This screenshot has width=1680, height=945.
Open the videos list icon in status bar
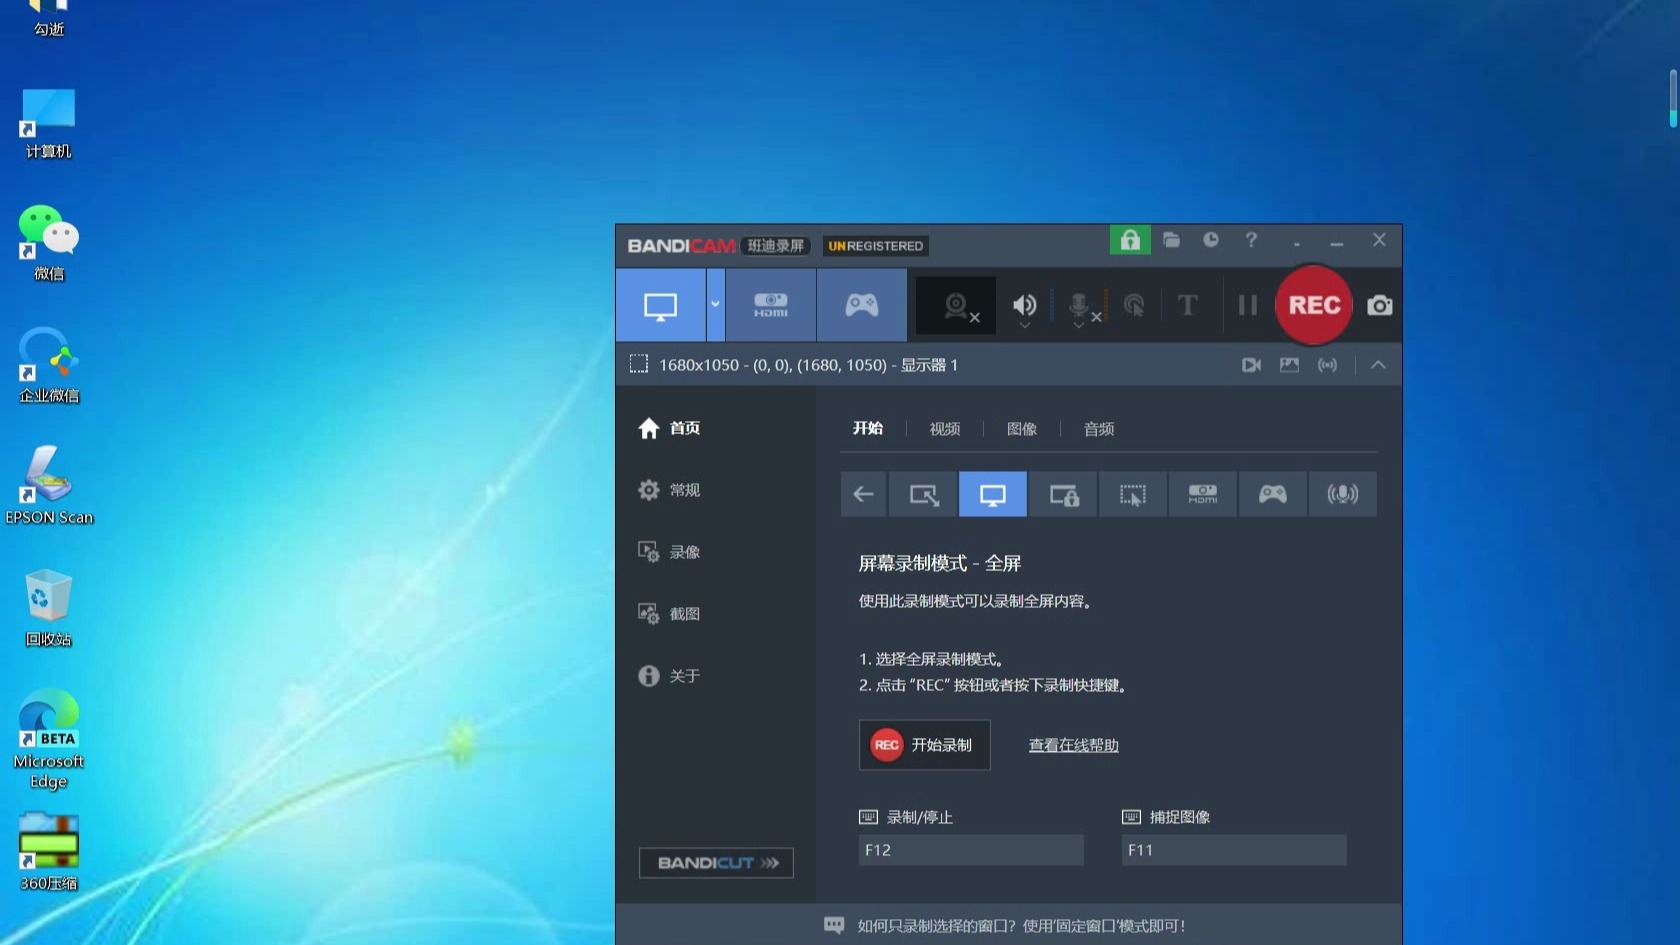point(1251,365)
